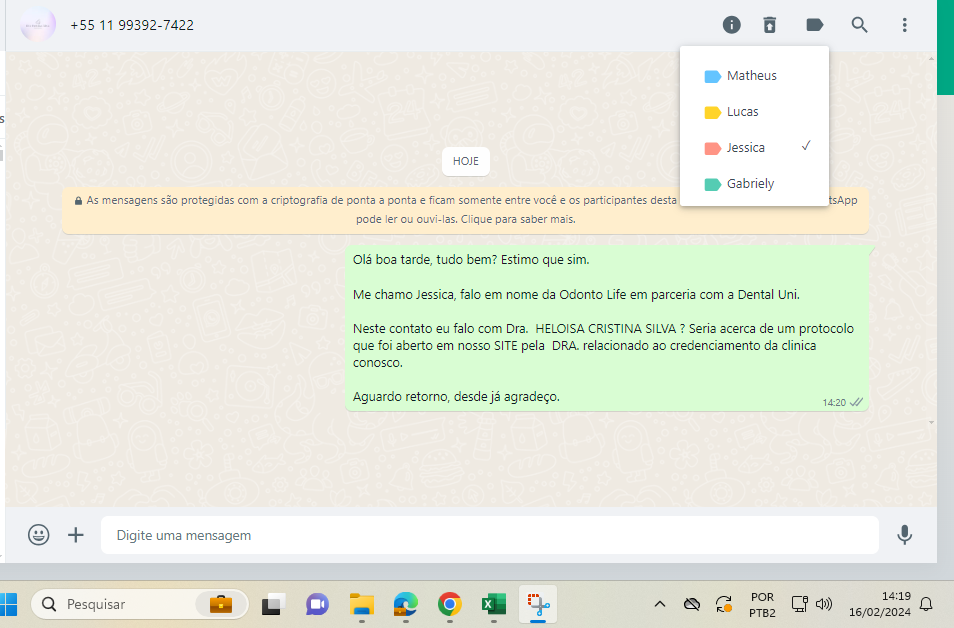
Task: Open the three-dot chat menu
Action: coord(905,25)
